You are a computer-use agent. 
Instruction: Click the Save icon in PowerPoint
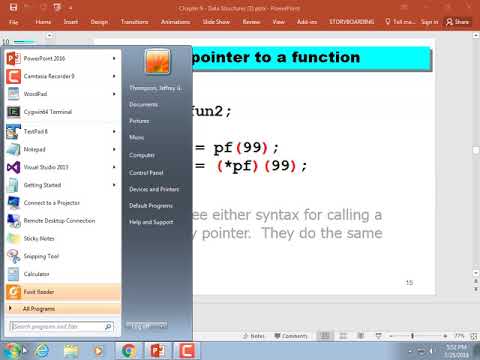13,7
